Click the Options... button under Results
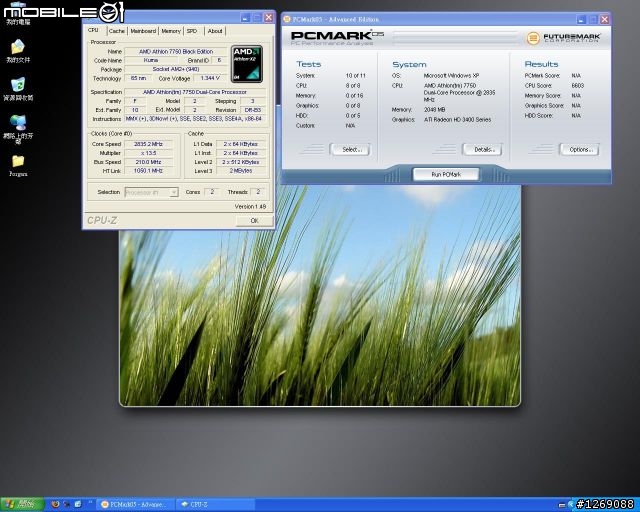The width and height of the screenshot is (640, 512). click(579, 149)
